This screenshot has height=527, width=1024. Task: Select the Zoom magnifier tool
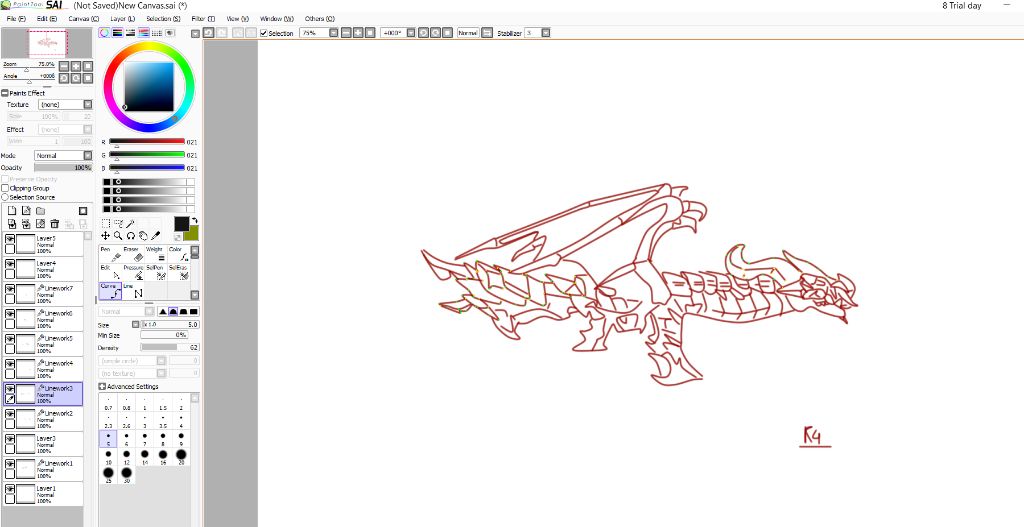coord(118,236)
